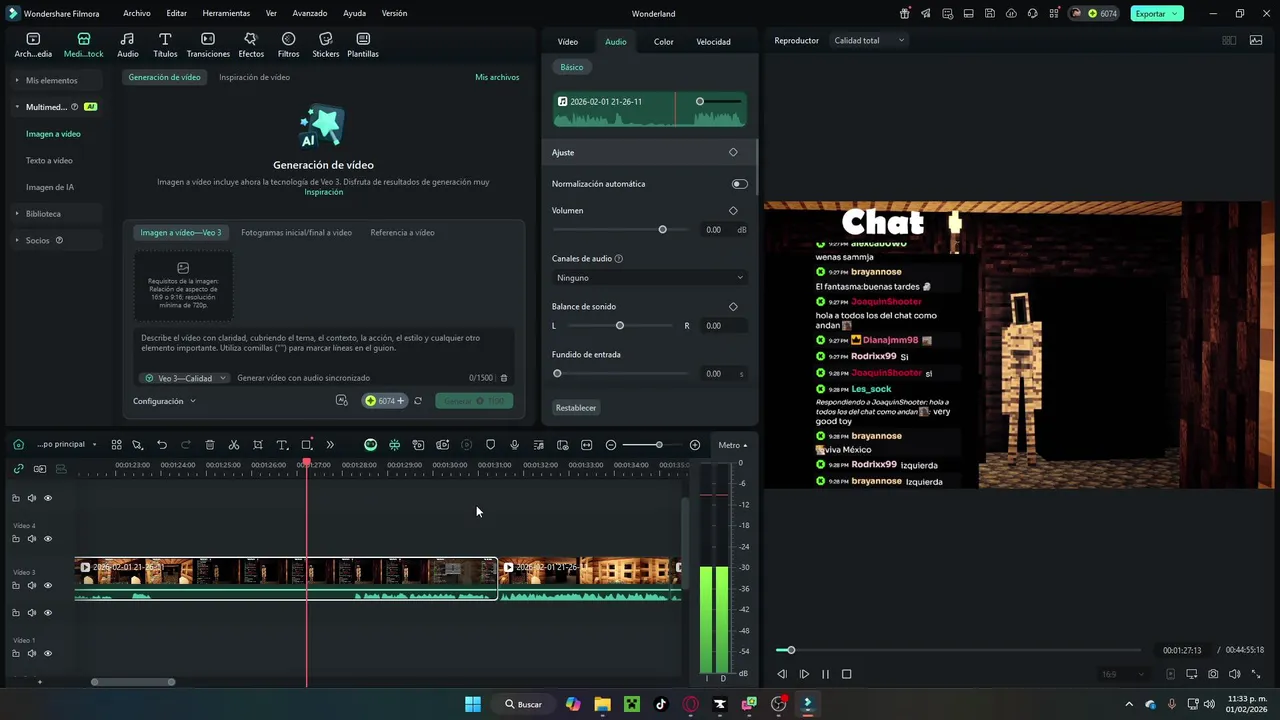Screen dimensions: 1280x720
Task: Open the Avanzado menu
Action: [310, 14]
